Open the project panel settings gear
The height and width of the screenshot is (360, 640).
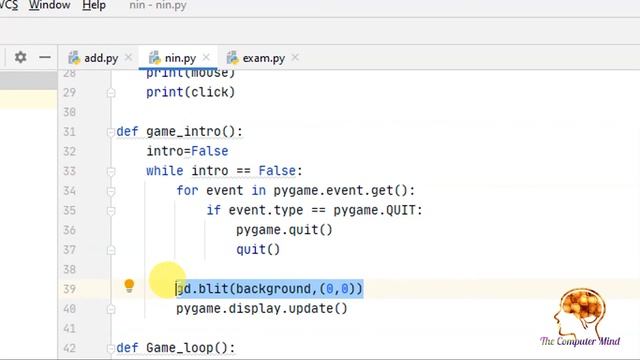pyautogui.click(x=20, y=57)
